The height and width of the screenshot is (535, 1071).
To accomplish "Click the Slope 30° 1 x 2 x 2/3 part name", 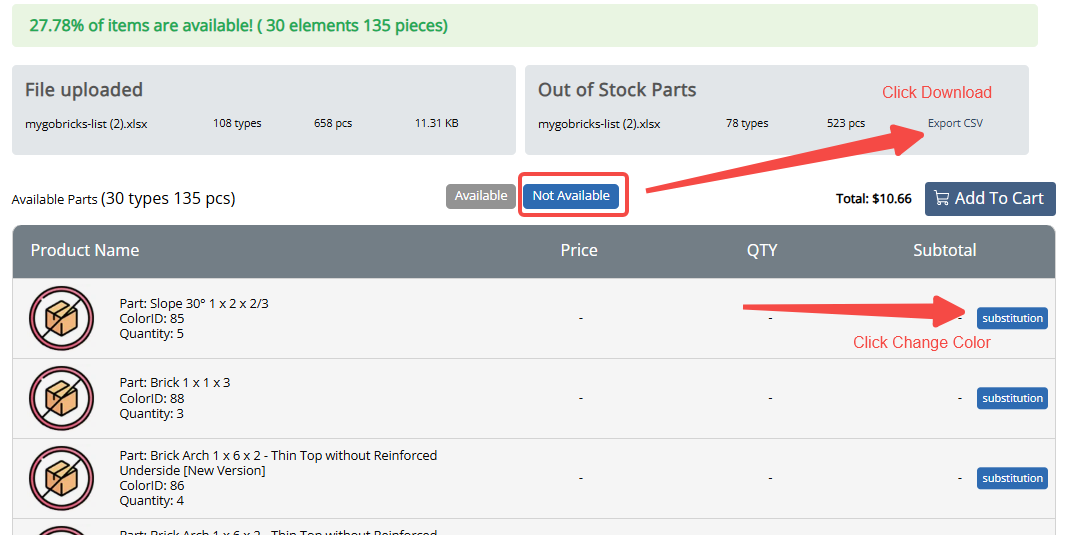I will pyautogui.click(x=194, y=303).
